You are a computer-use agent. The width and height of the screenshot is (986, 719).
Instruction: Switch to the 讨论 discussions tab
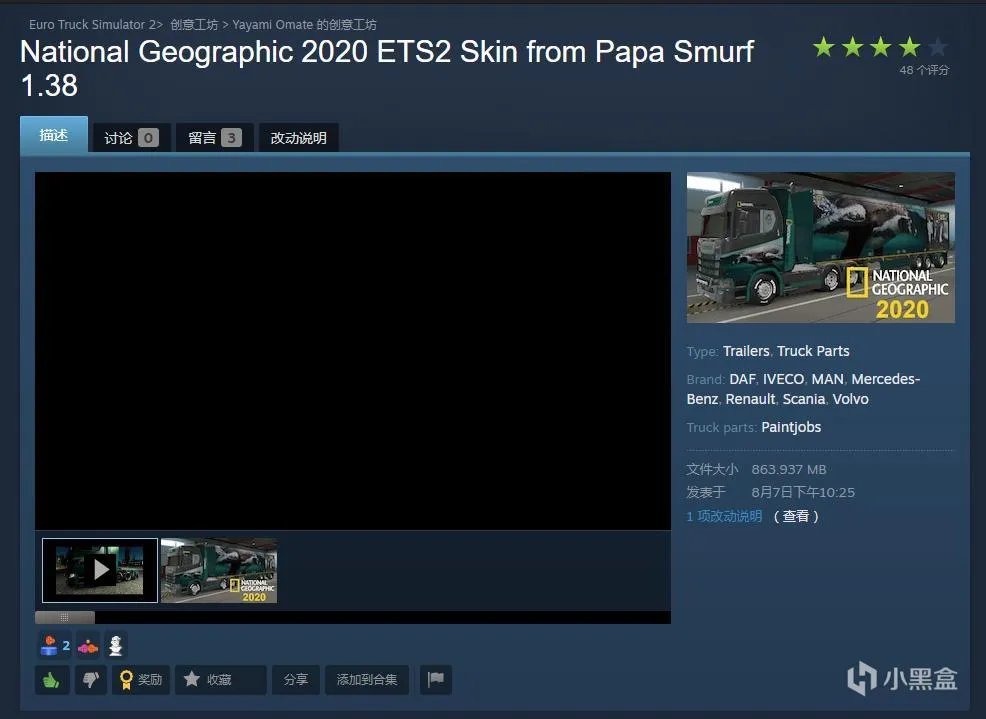pyautogui.click(x=131, y=138)
